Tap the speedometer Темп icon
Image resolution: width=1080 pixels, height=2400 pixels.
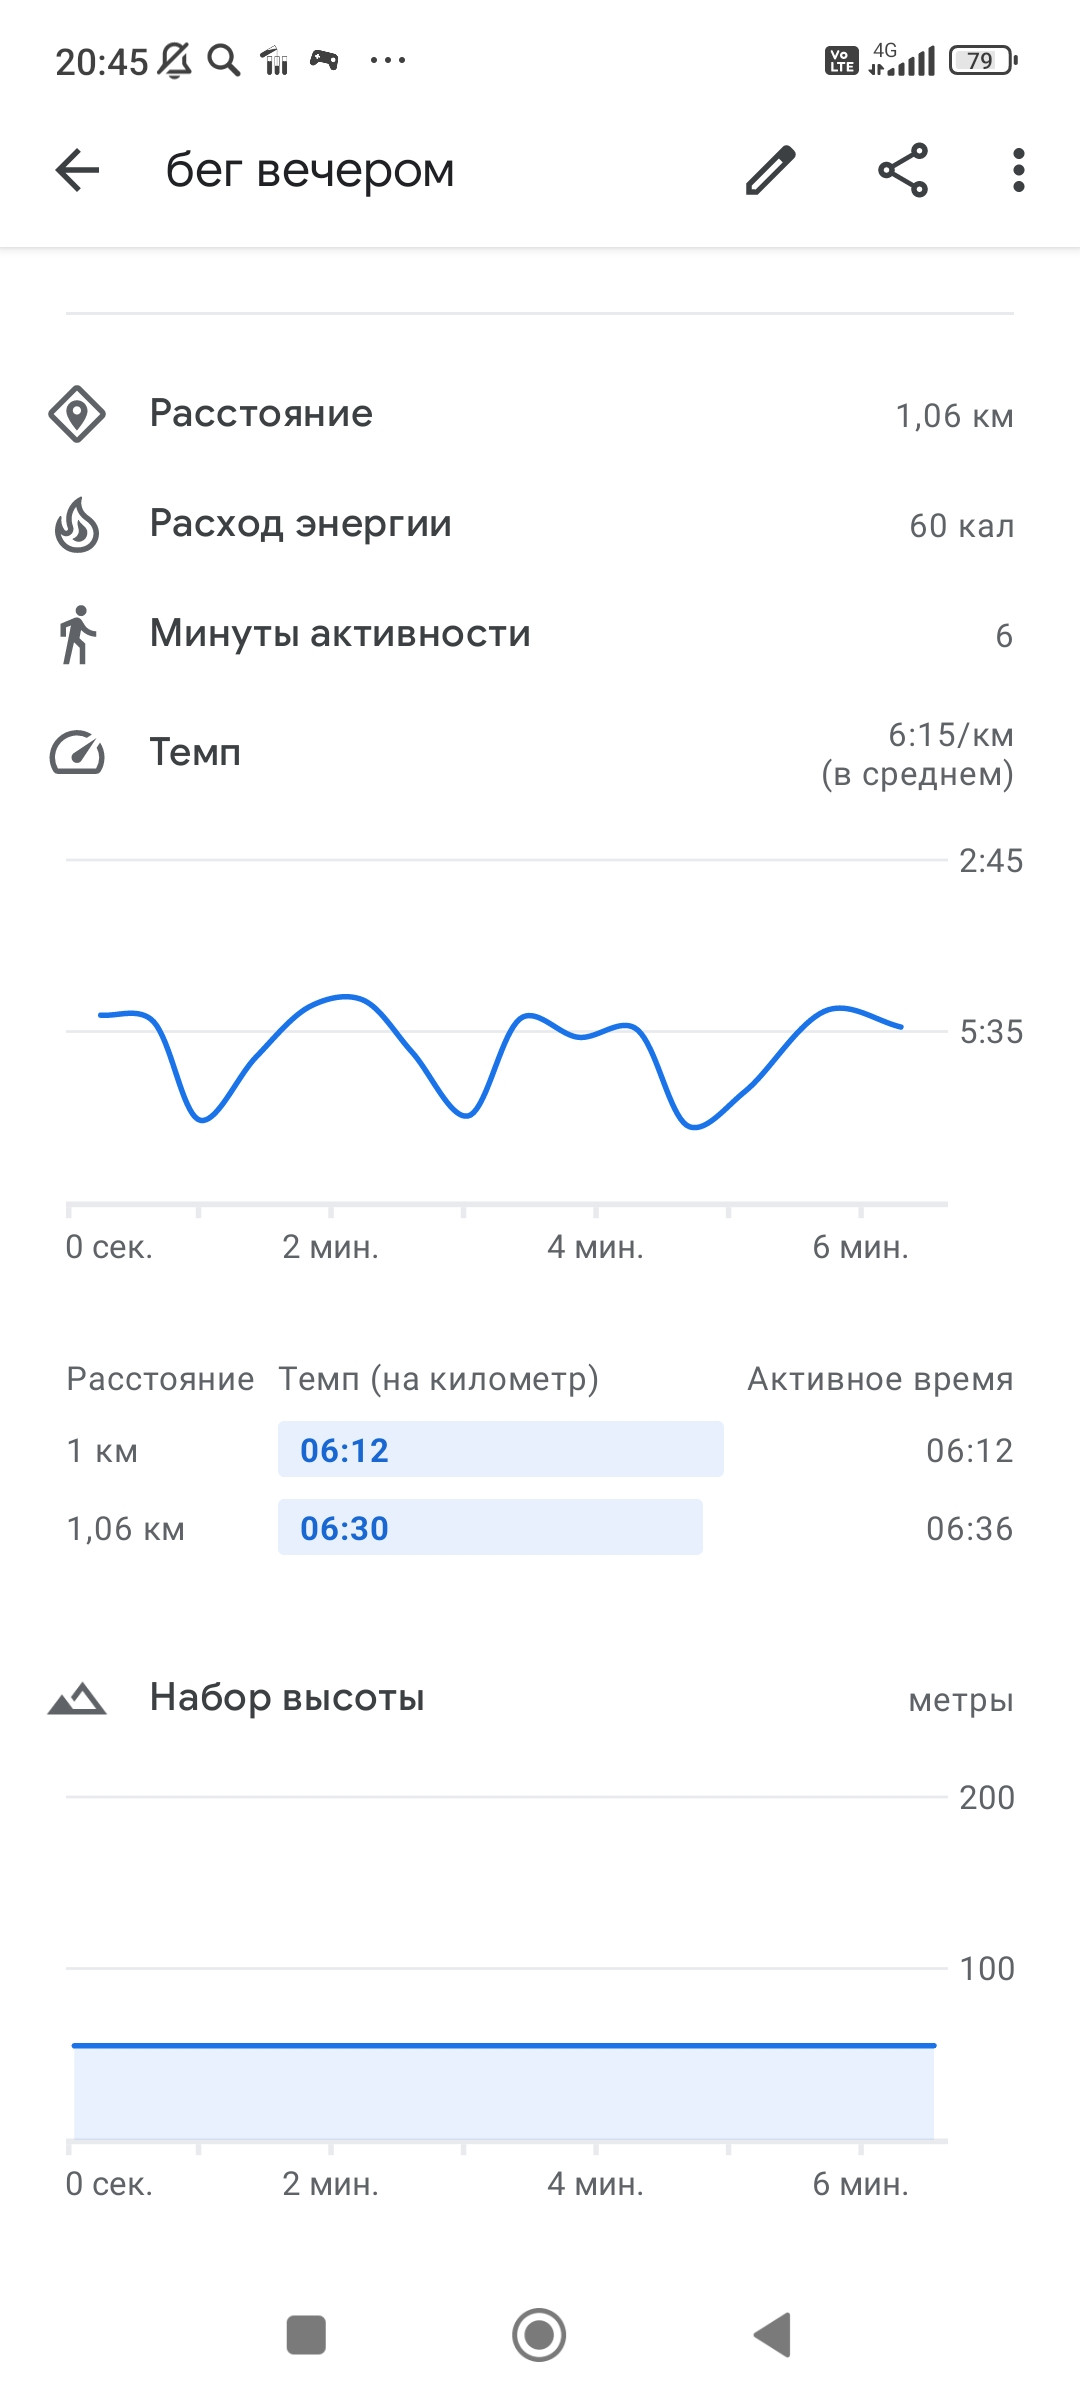click(77, 753)
